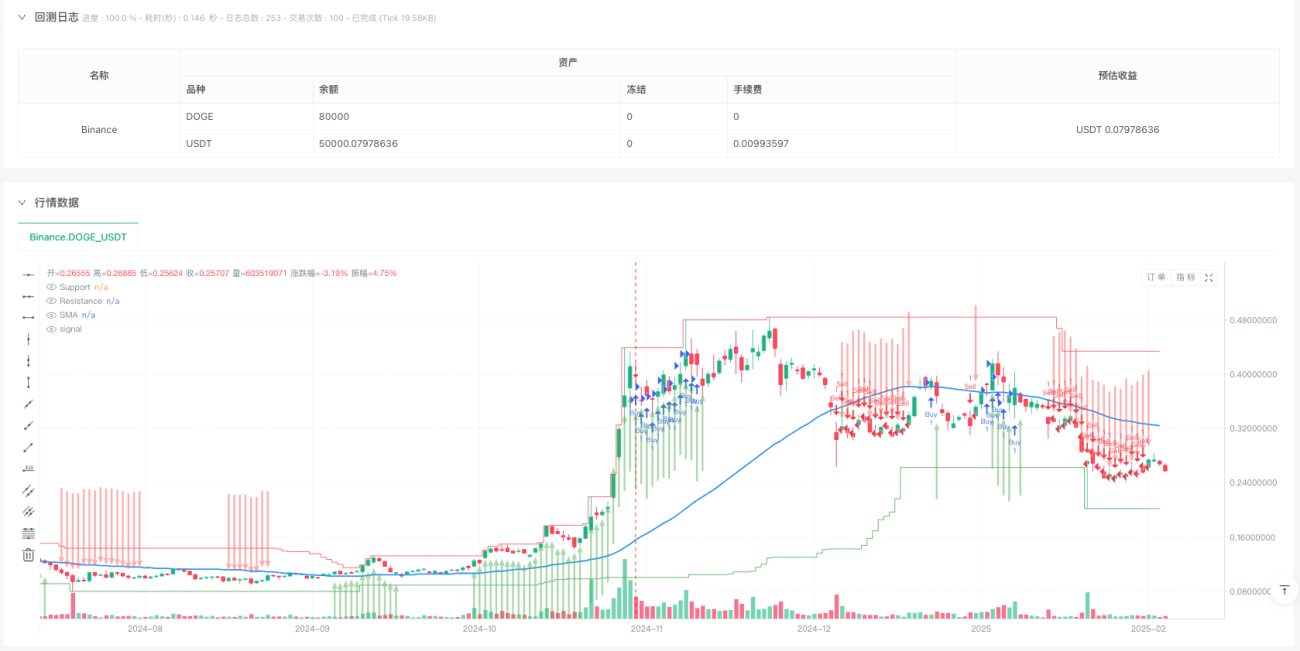The width and height of the screenshot is (1300, 651).
Task: Collapse the 行情数据 section
Action: coord(22,202)
